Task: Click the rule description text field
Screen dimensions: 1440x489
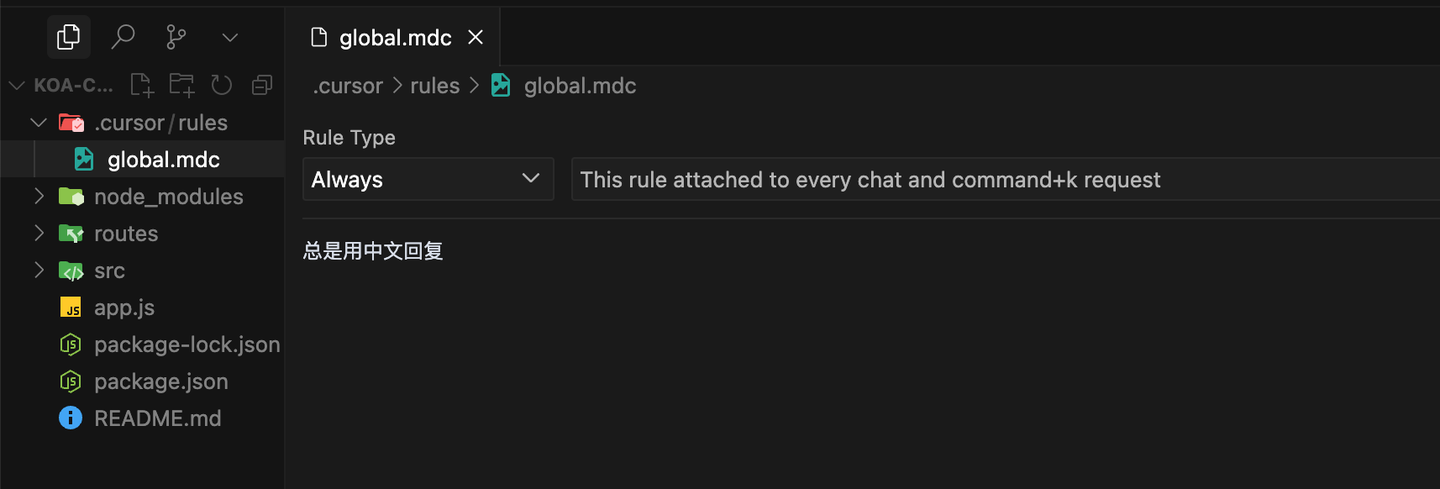Action: 1000,180
